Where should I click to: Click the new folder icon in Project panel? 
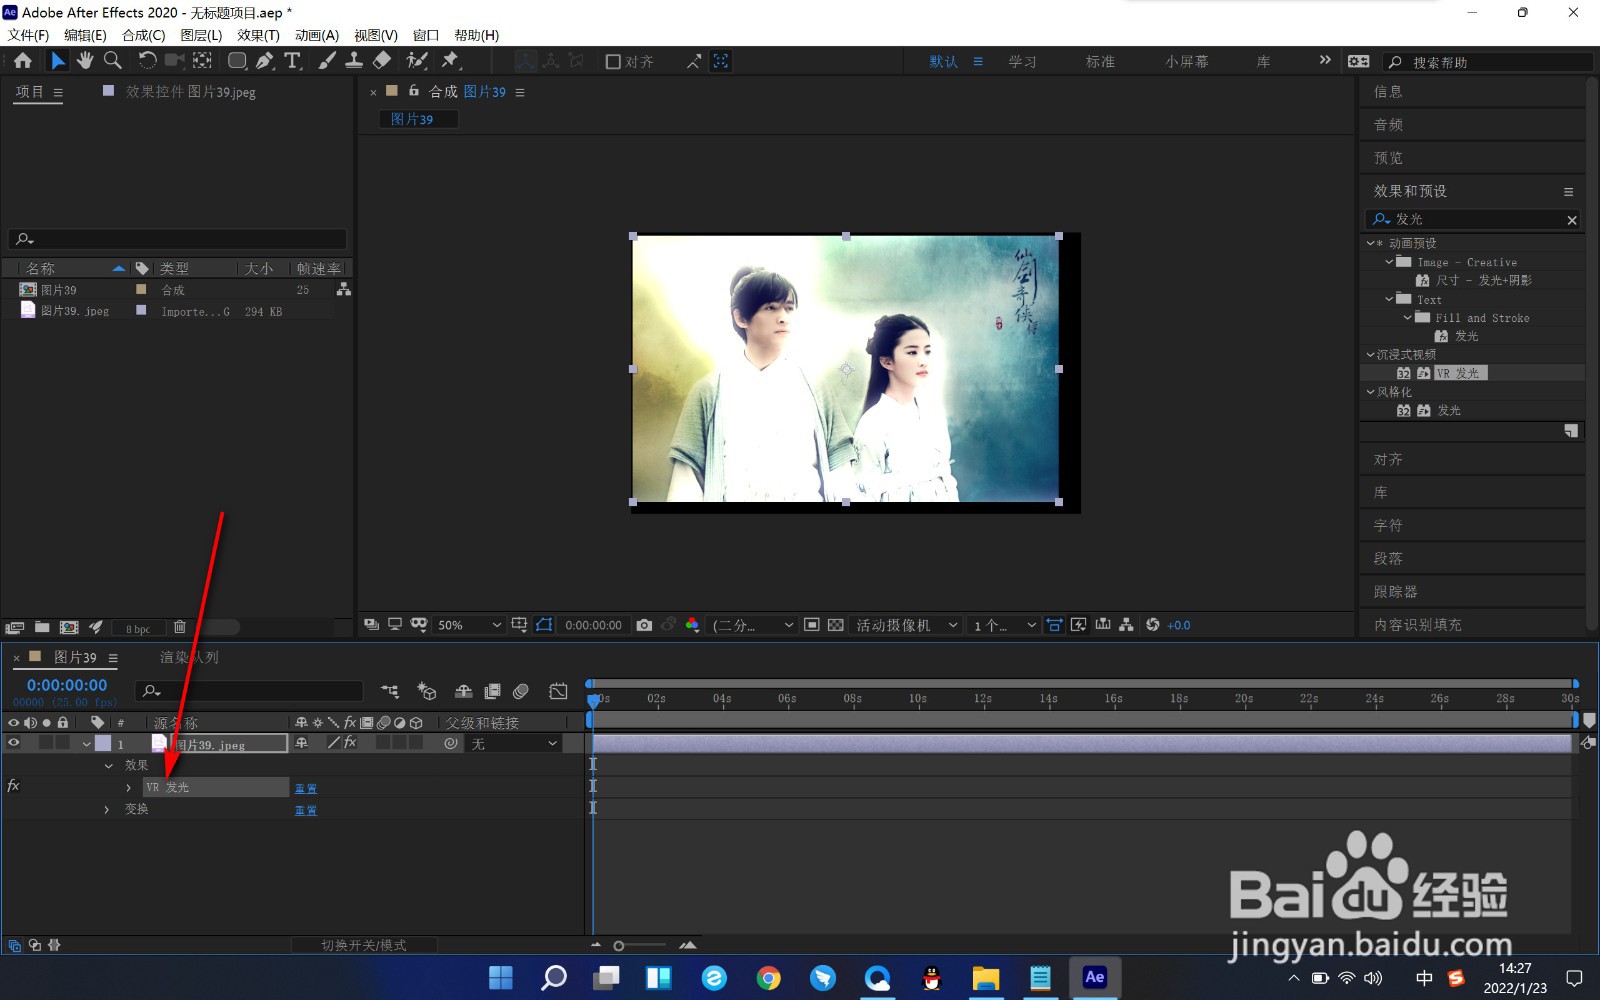(42, 627)
